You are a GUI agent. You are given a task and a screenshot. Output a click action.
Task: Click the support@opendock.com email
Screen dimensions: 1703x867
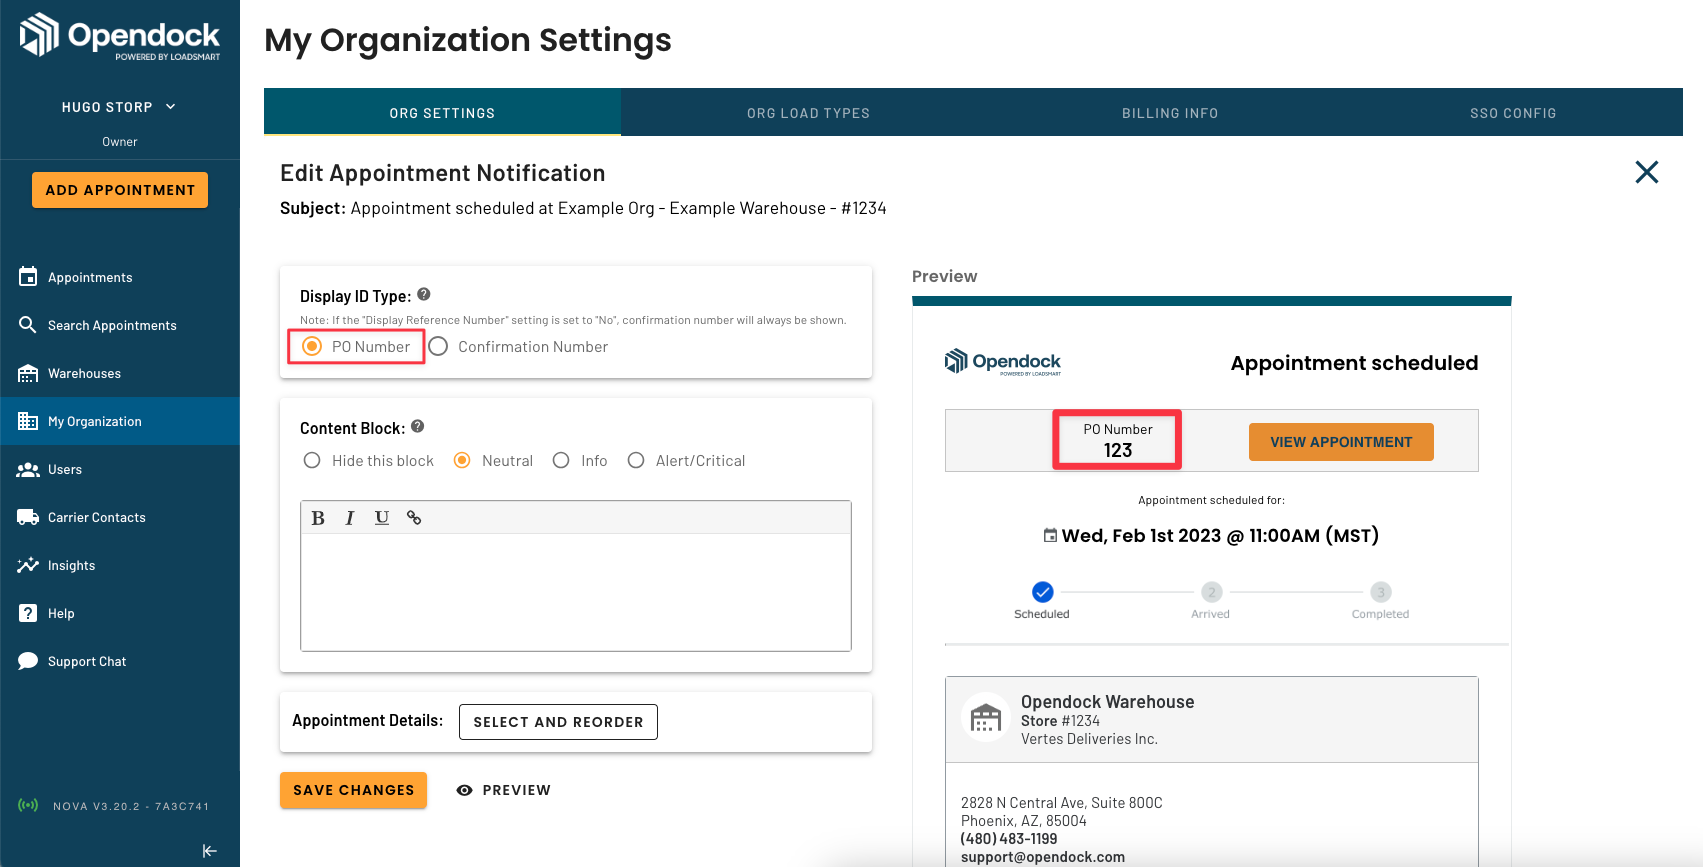tap(1043, 857)
